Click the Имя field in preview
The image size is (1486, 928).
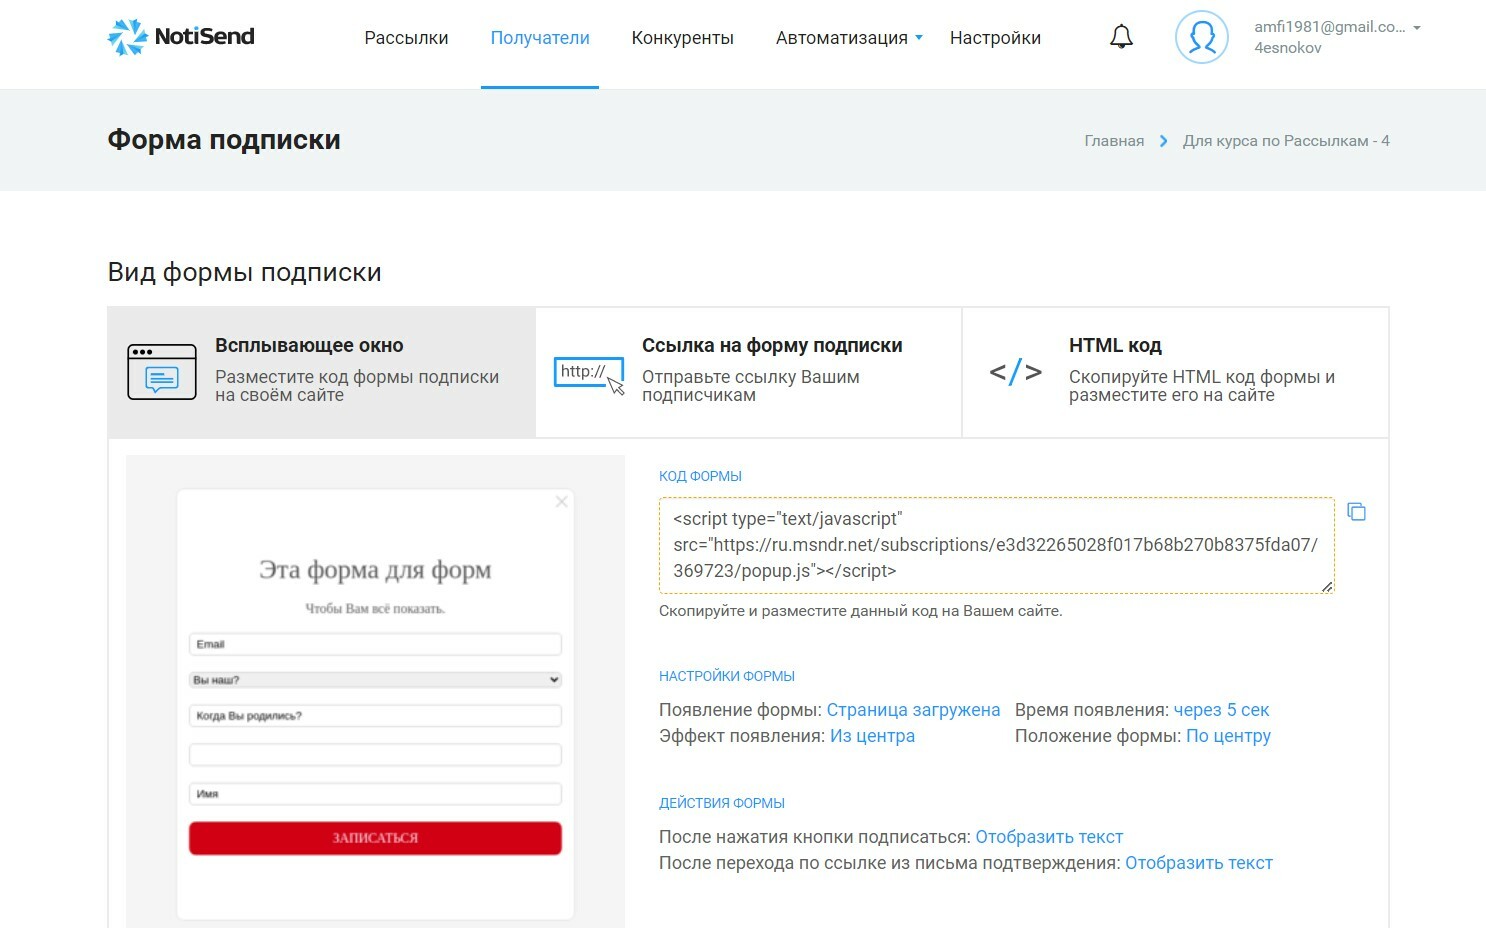click(375, 794)
